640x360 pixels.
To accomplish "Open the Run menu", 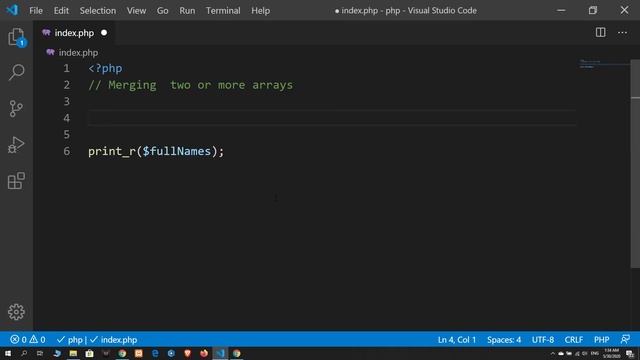I will click(187, 11).
